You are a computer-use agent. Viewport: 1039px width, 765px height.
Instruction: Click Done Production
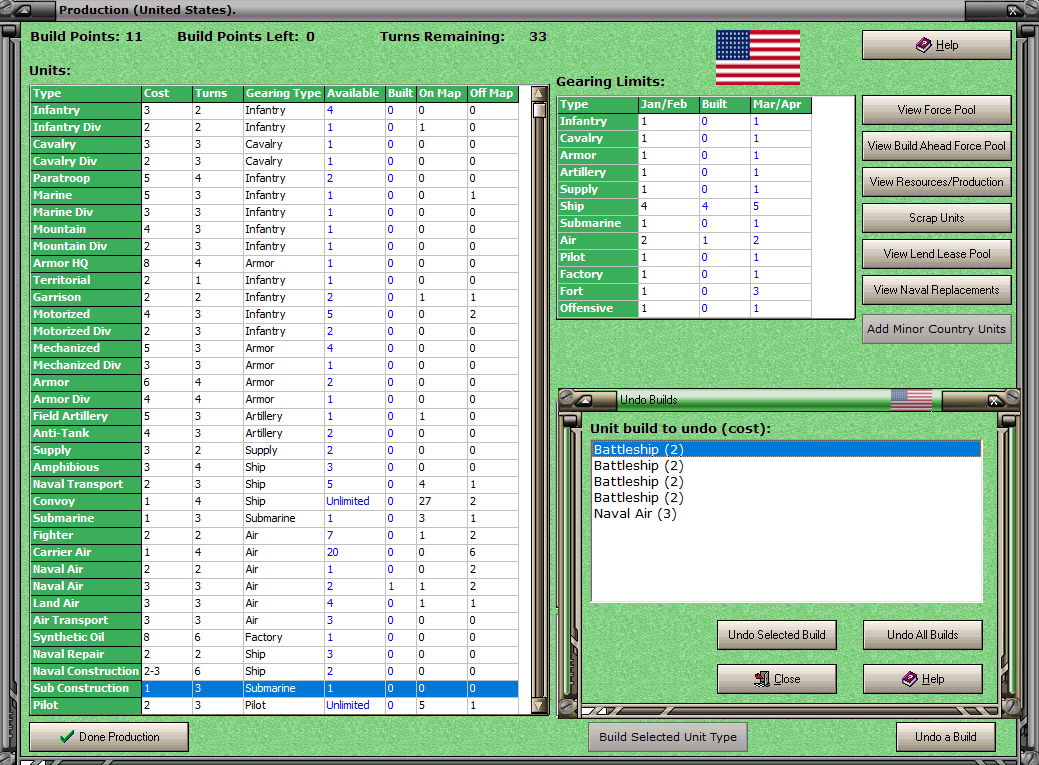coord(109,736)
